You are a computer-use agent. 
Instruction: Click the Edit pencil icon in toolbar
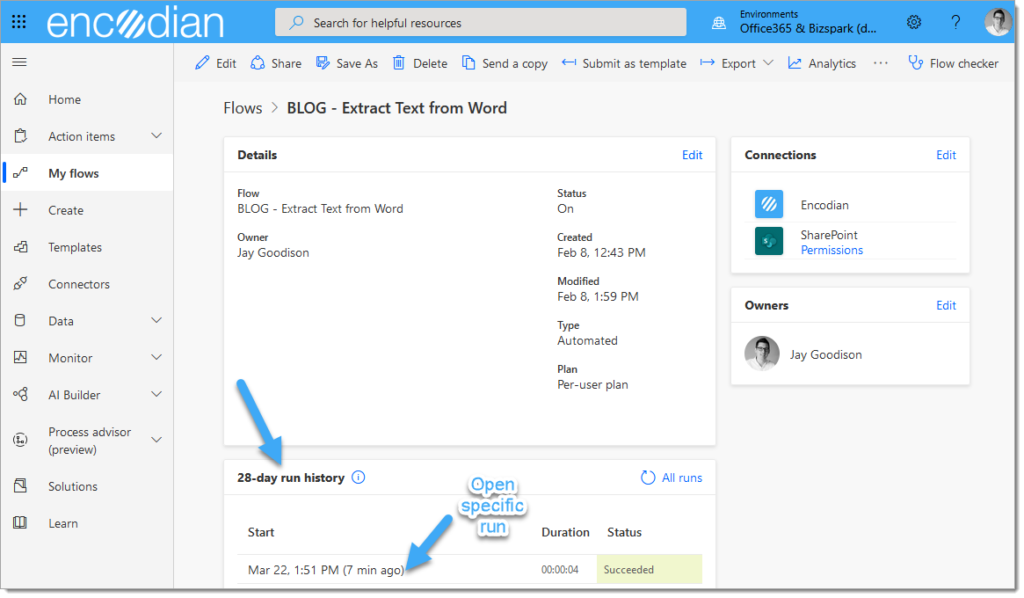pyautogui.click(x=202, y=63)
